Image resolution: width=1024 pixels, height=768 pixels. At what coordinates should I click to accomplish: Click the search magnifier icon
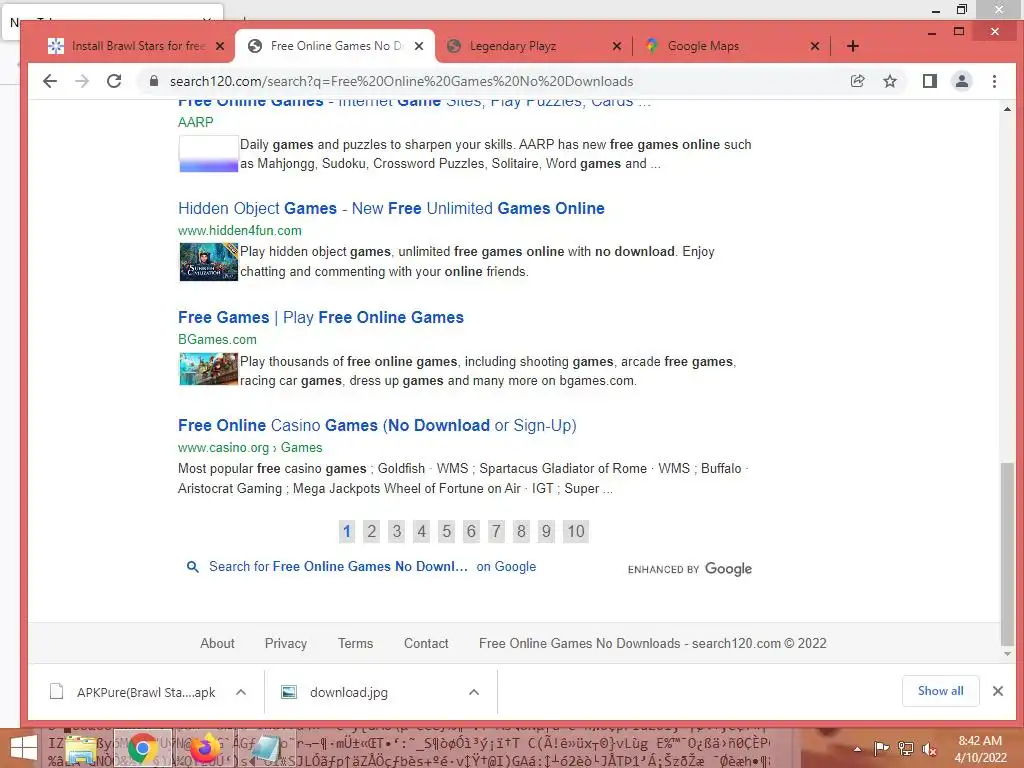coord(193,567)
